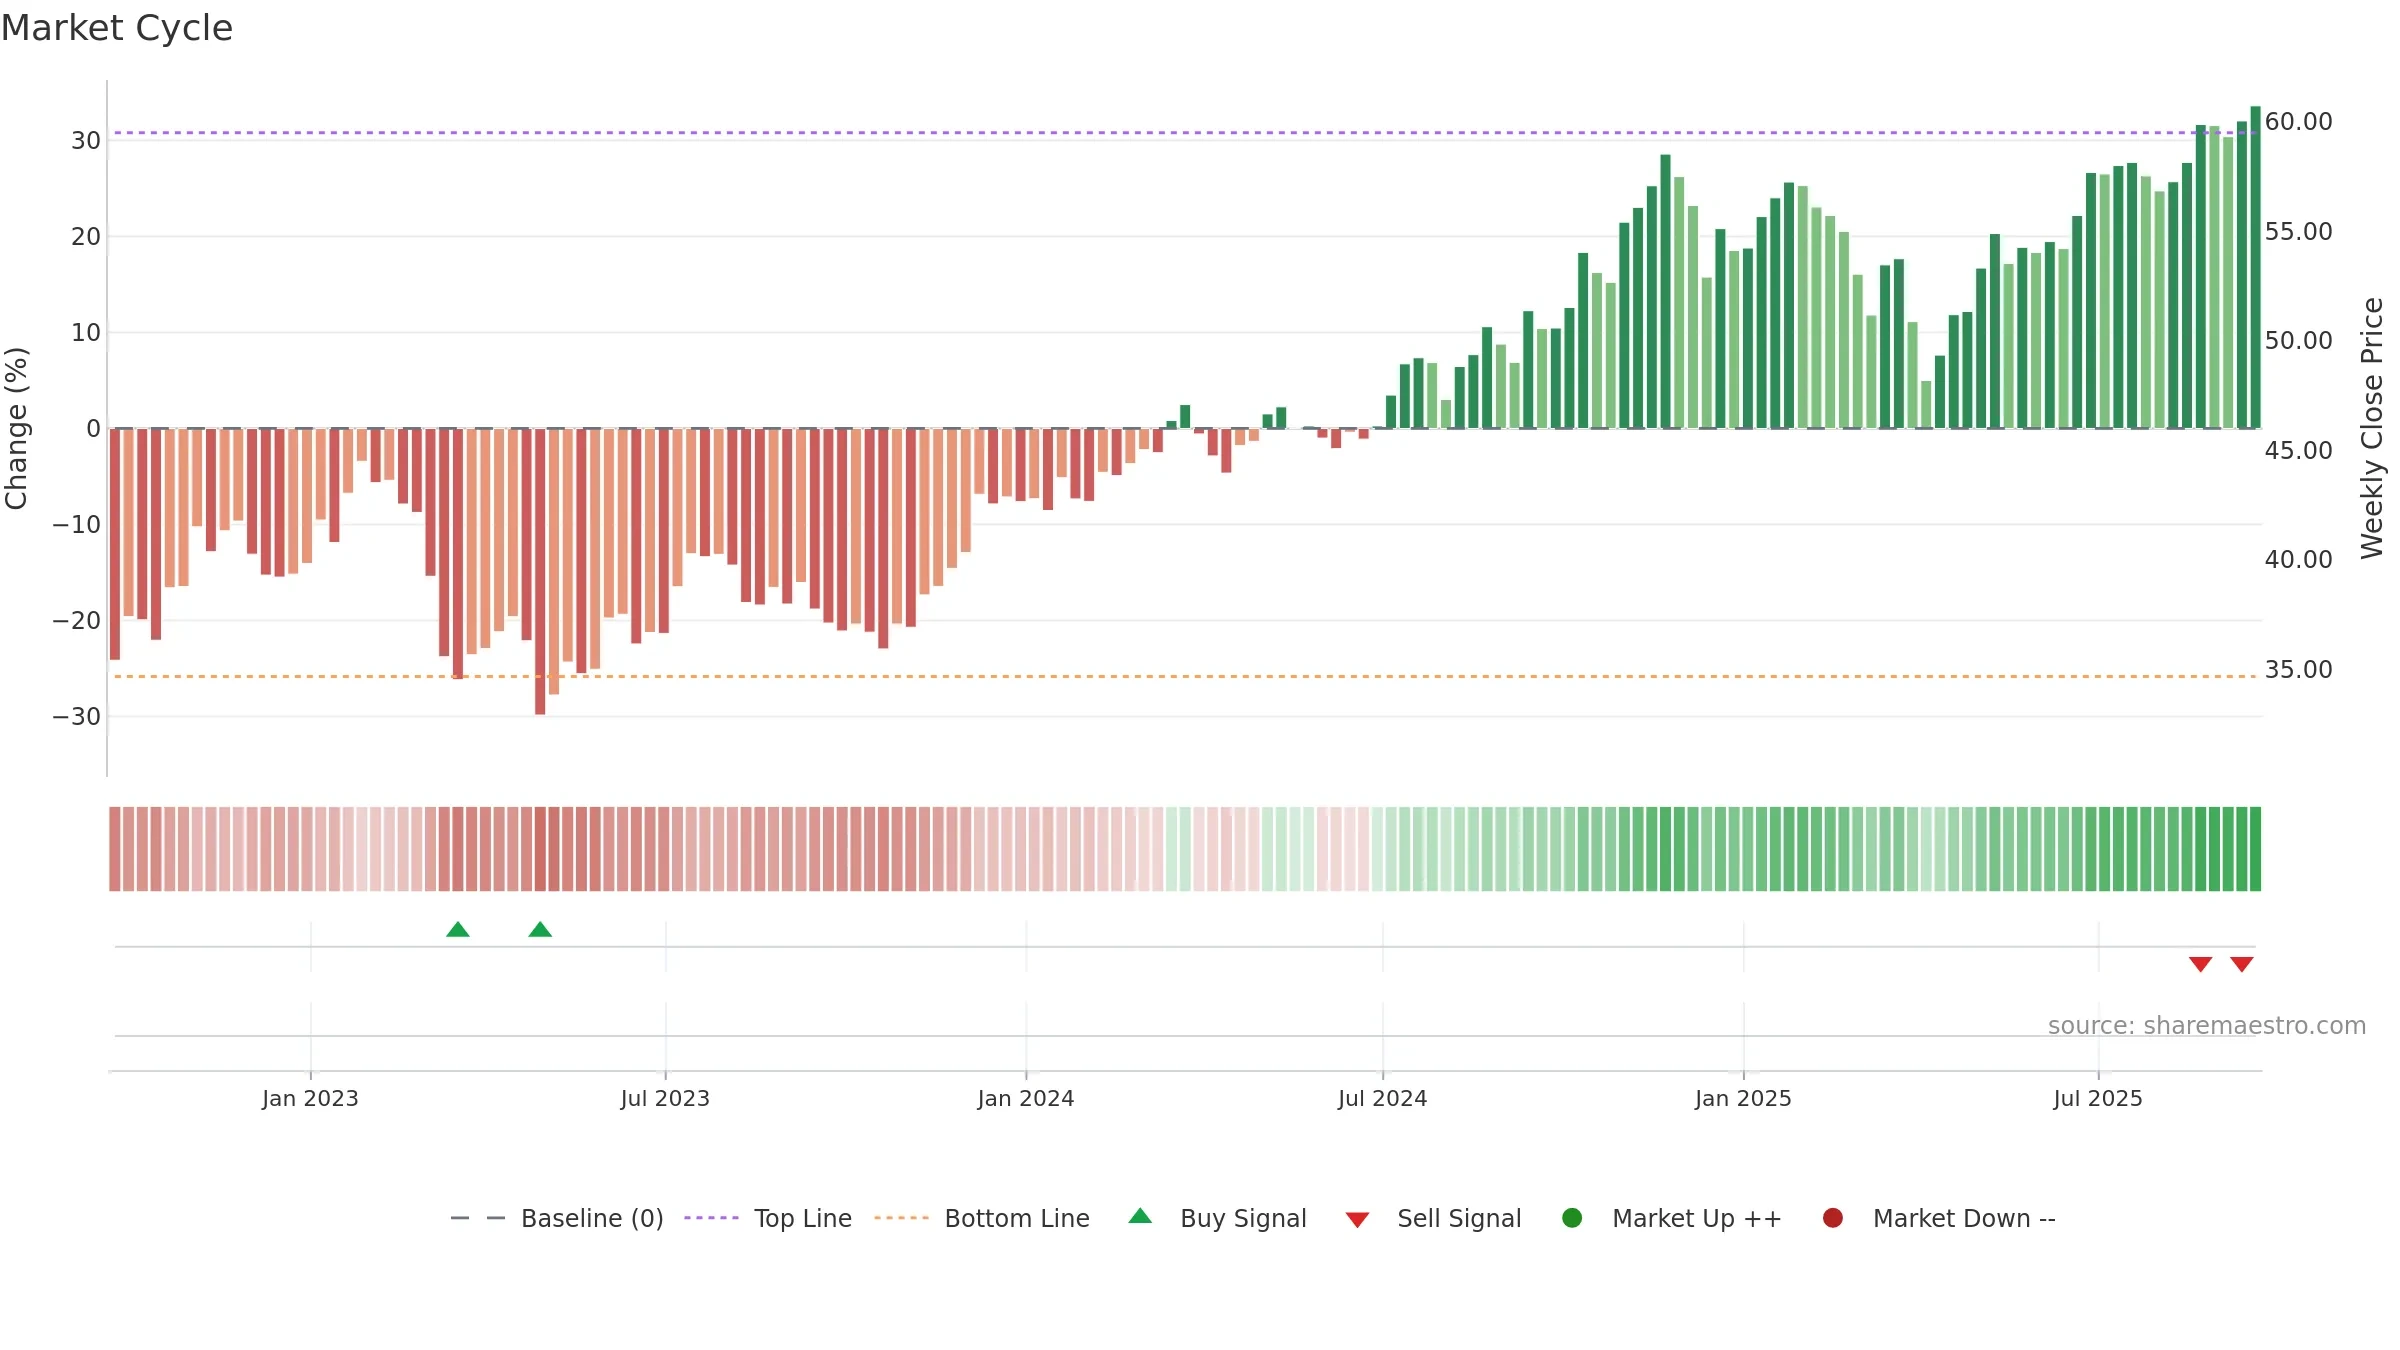Click the rightmost green cell of the heatmap strip

click(2255, 849)
